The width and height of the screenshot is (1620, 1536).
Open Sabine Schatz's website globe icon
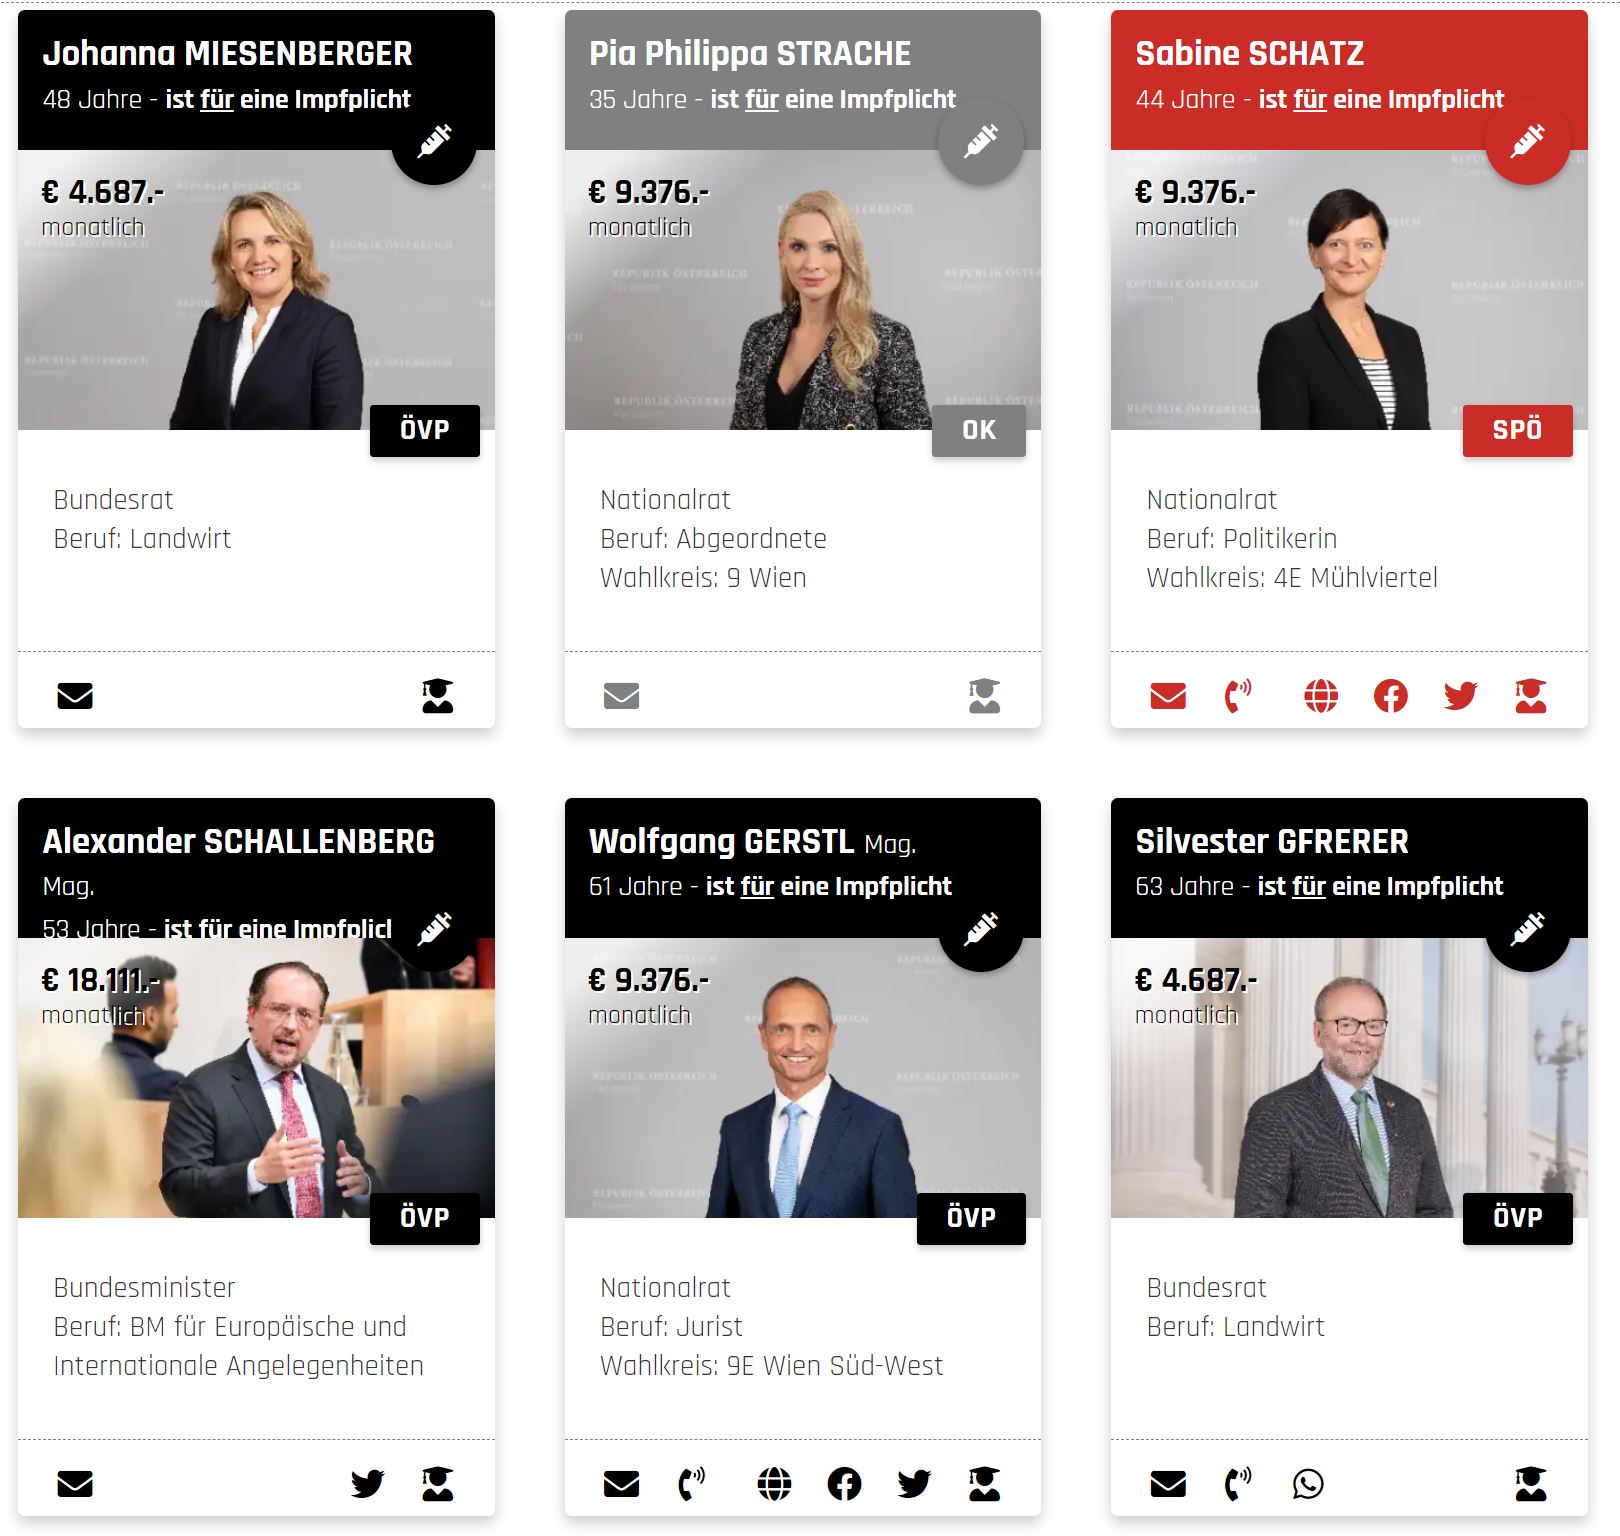click(1321, 695)
